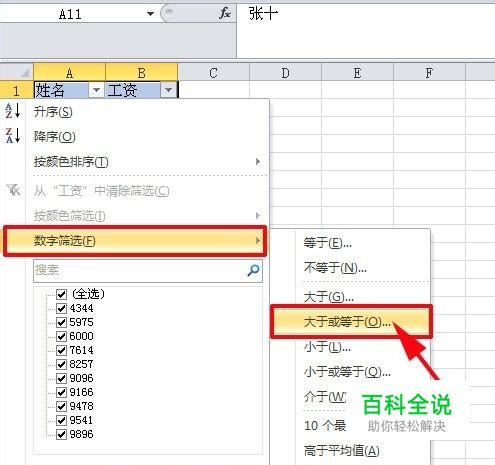
Task: Expand the 按颜色排序 submenu arrow
Action: click(258, 162)
